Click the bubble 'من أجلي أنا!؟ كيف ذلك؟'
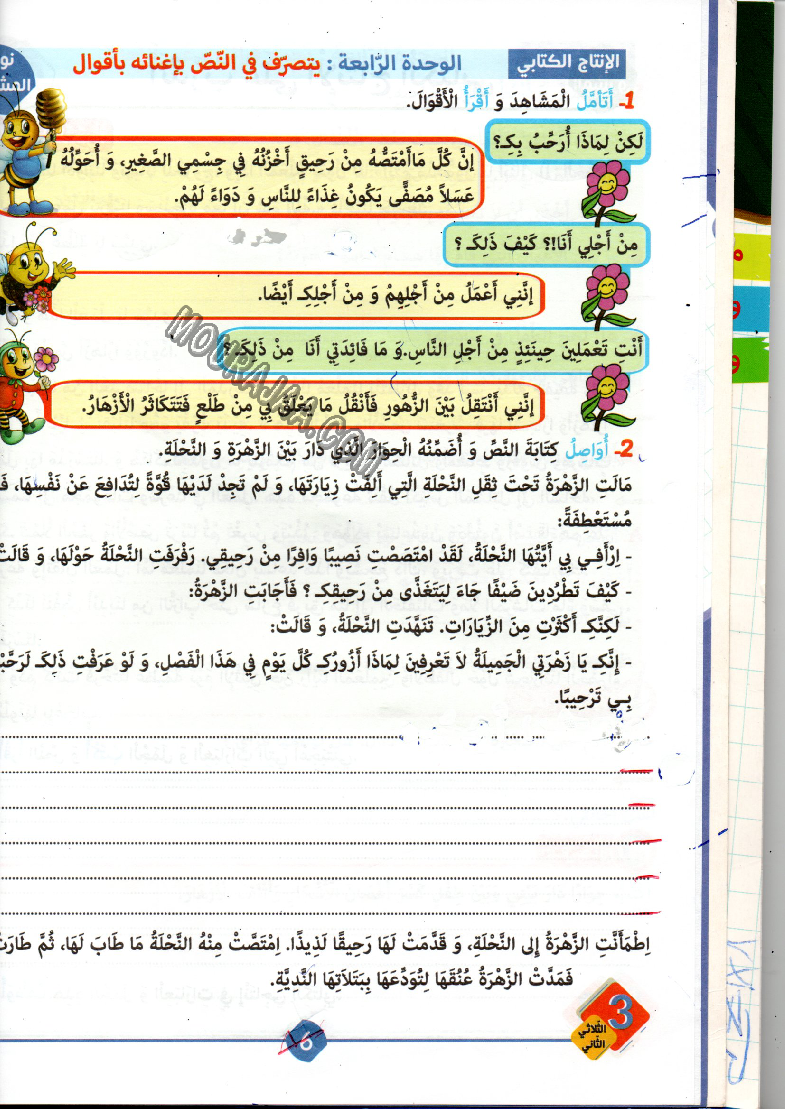Viewport: 785px width, 1109px height. click(x=546, y=245)
